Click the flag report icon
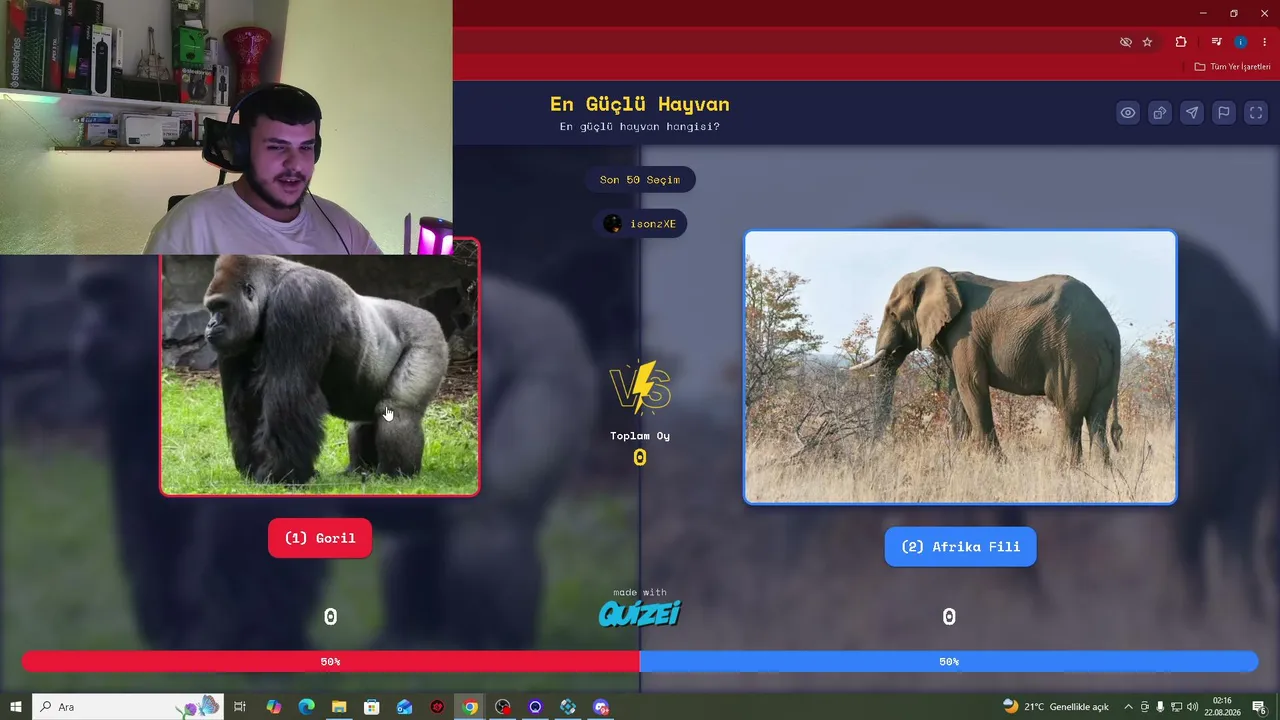The width and height of the screenshot is (1280, 720). coord(1224,113)
